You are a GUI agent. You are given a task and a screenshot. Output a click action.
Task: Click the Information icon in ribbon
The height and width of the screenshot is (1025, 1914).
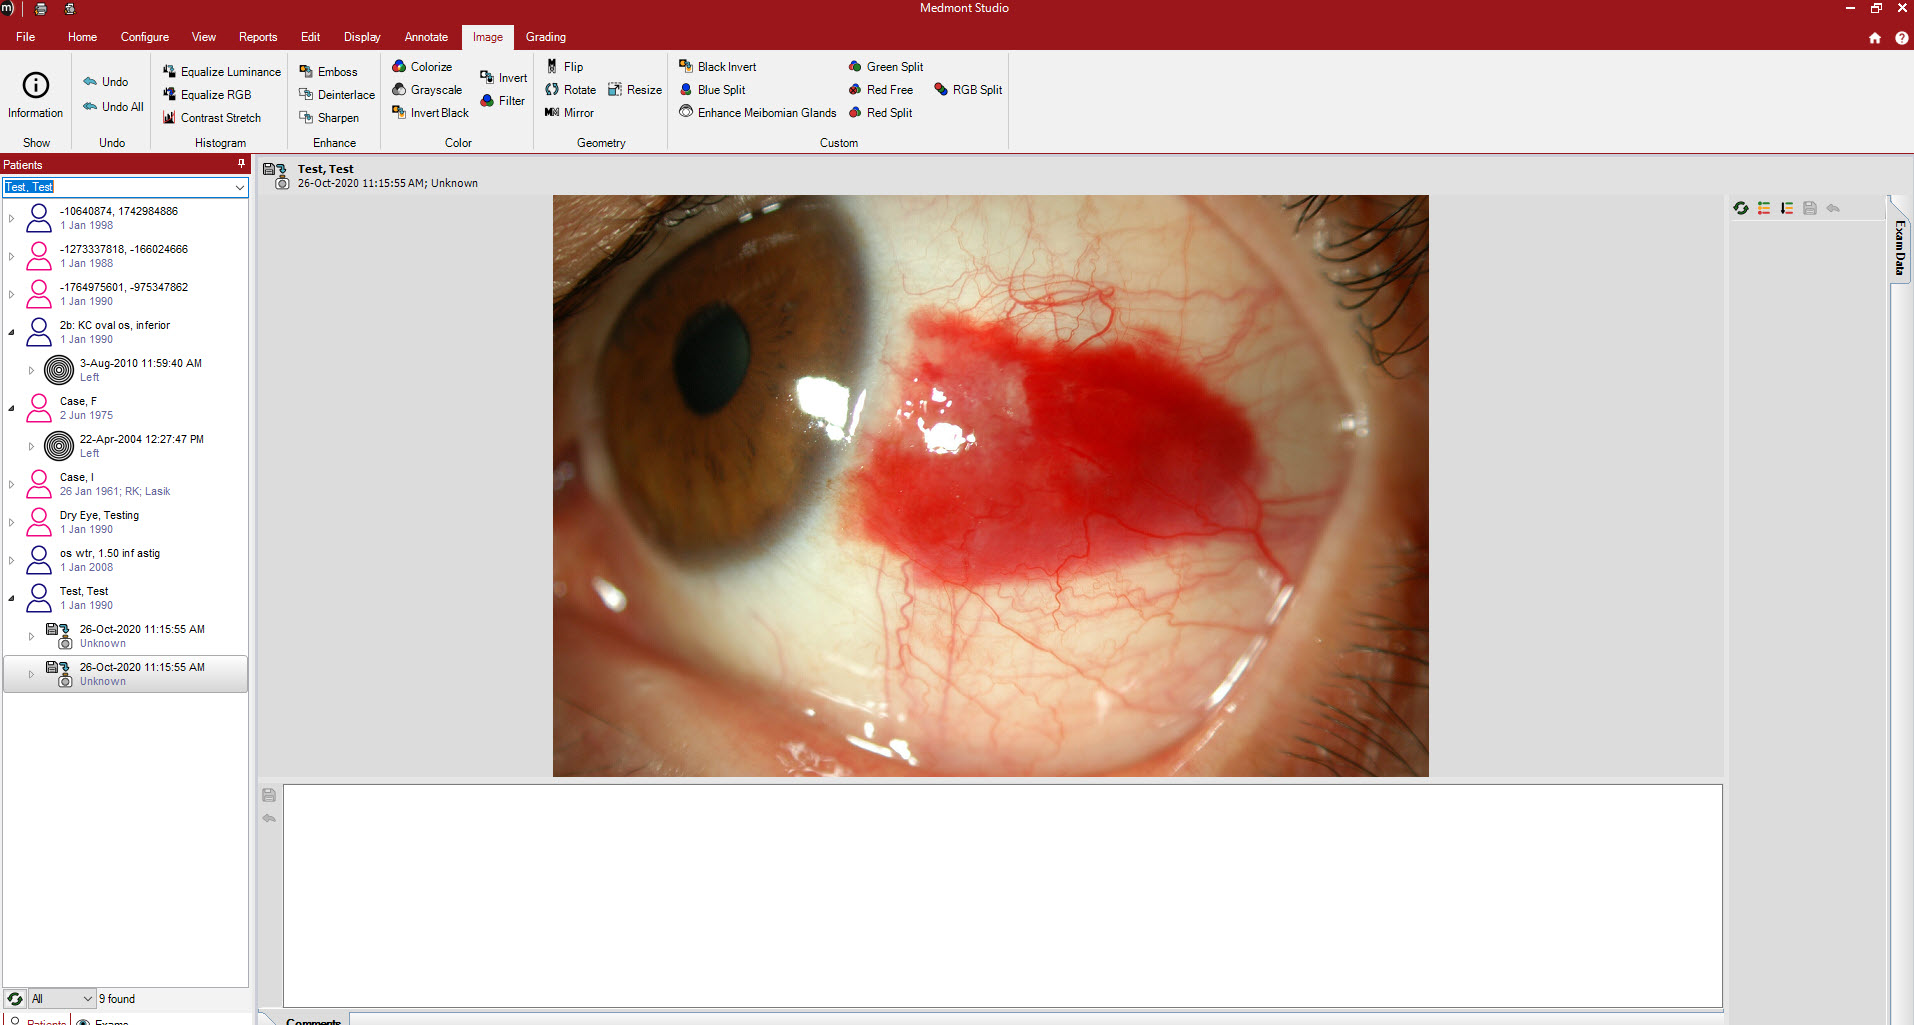pos(35,95)
